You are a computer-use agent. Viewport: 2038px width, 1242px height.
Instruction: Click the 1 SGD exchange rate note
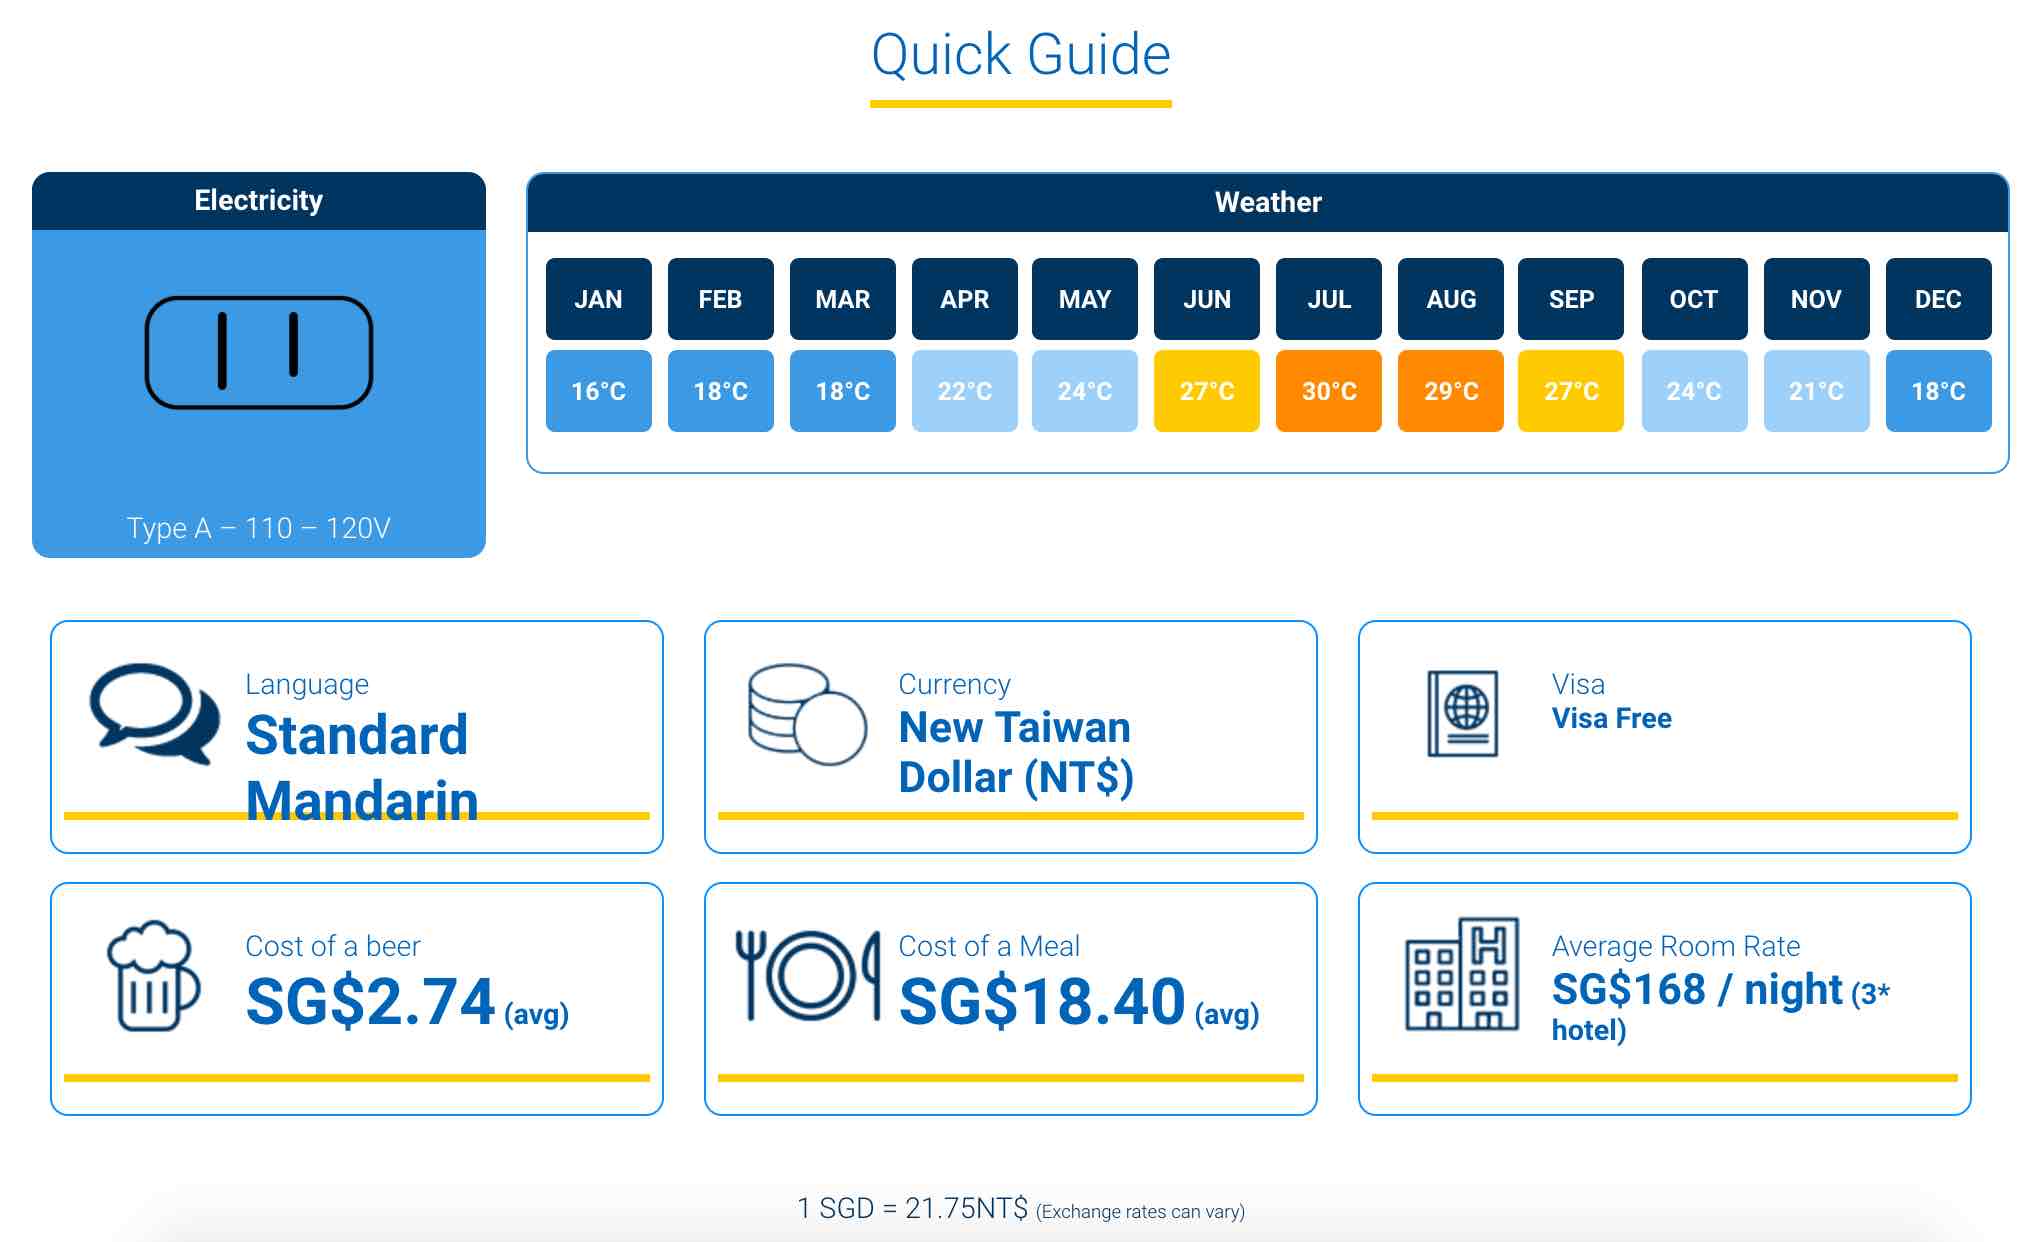tap(1020, 1209)
